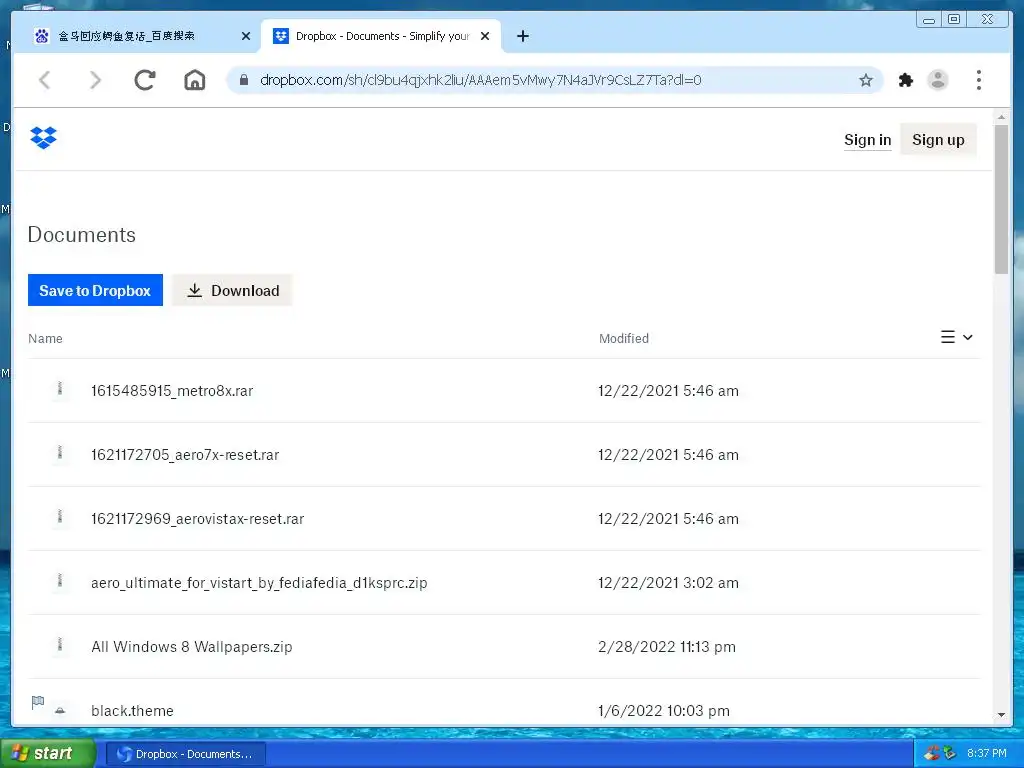Close the Dropbox Documents tab
This screenshot has width=1024, height=768.
pos(485,36)
